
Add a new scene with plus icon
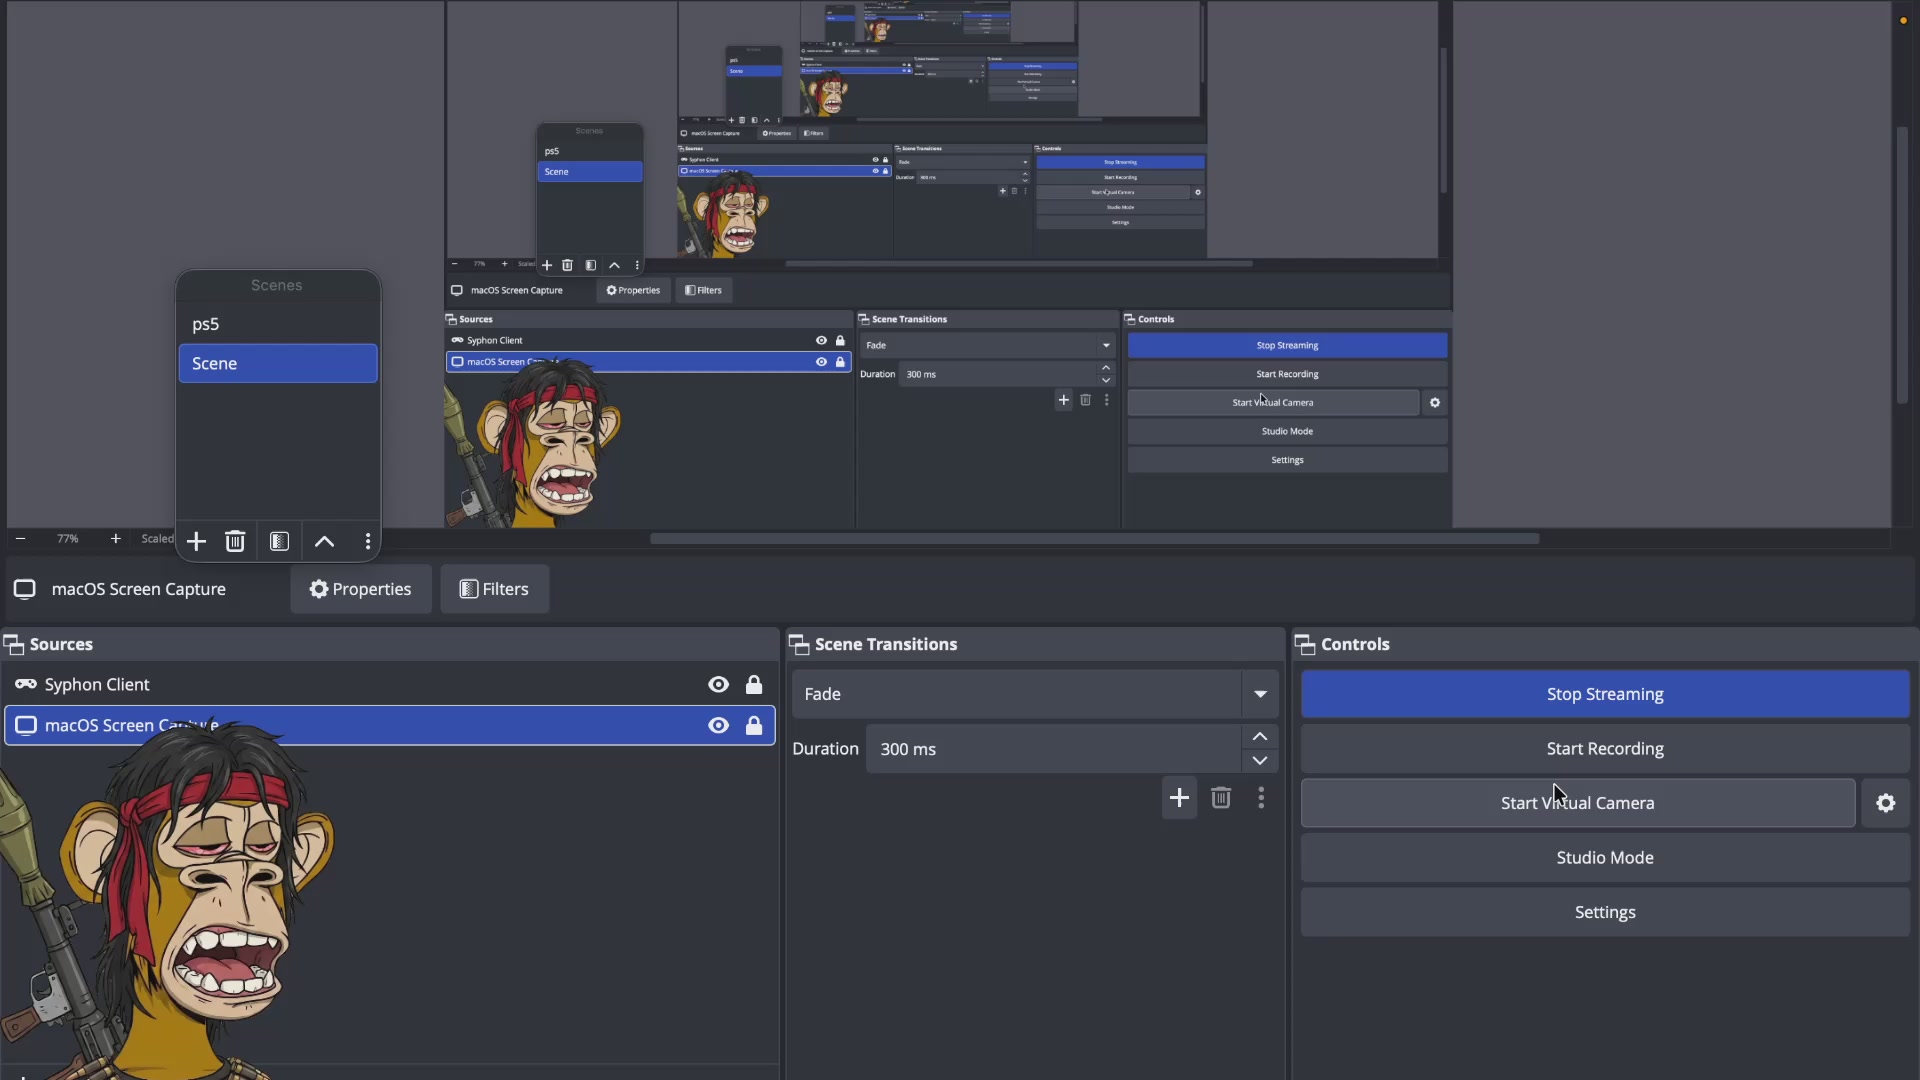pos(196,541)
